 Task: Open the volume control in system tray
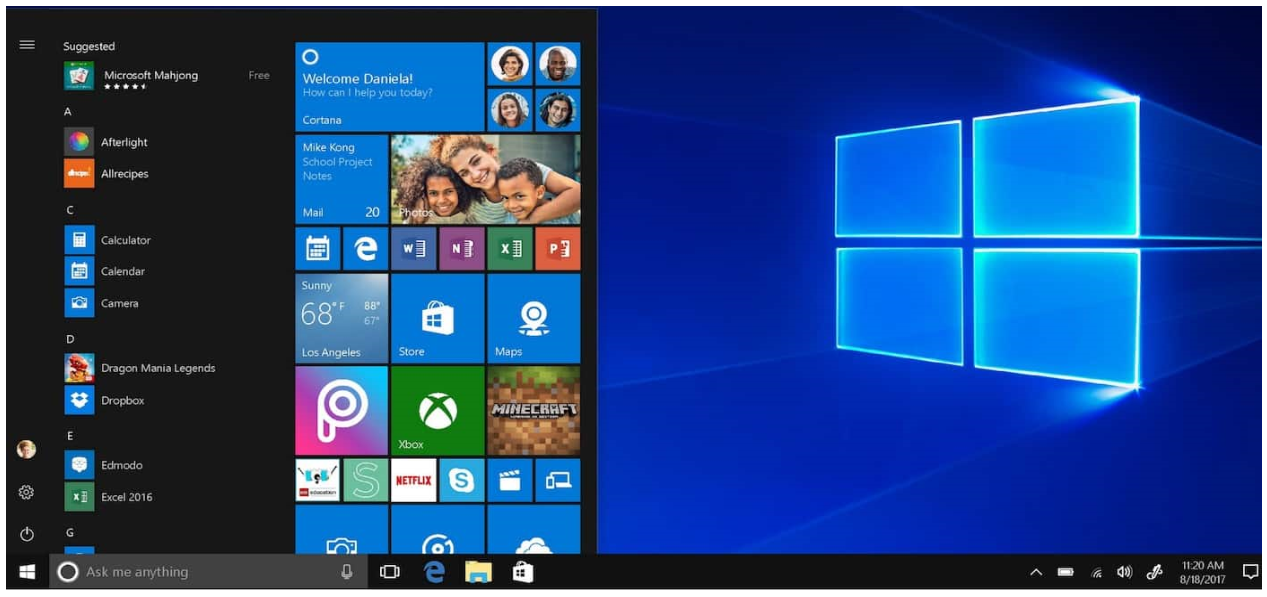point(1125,572)
